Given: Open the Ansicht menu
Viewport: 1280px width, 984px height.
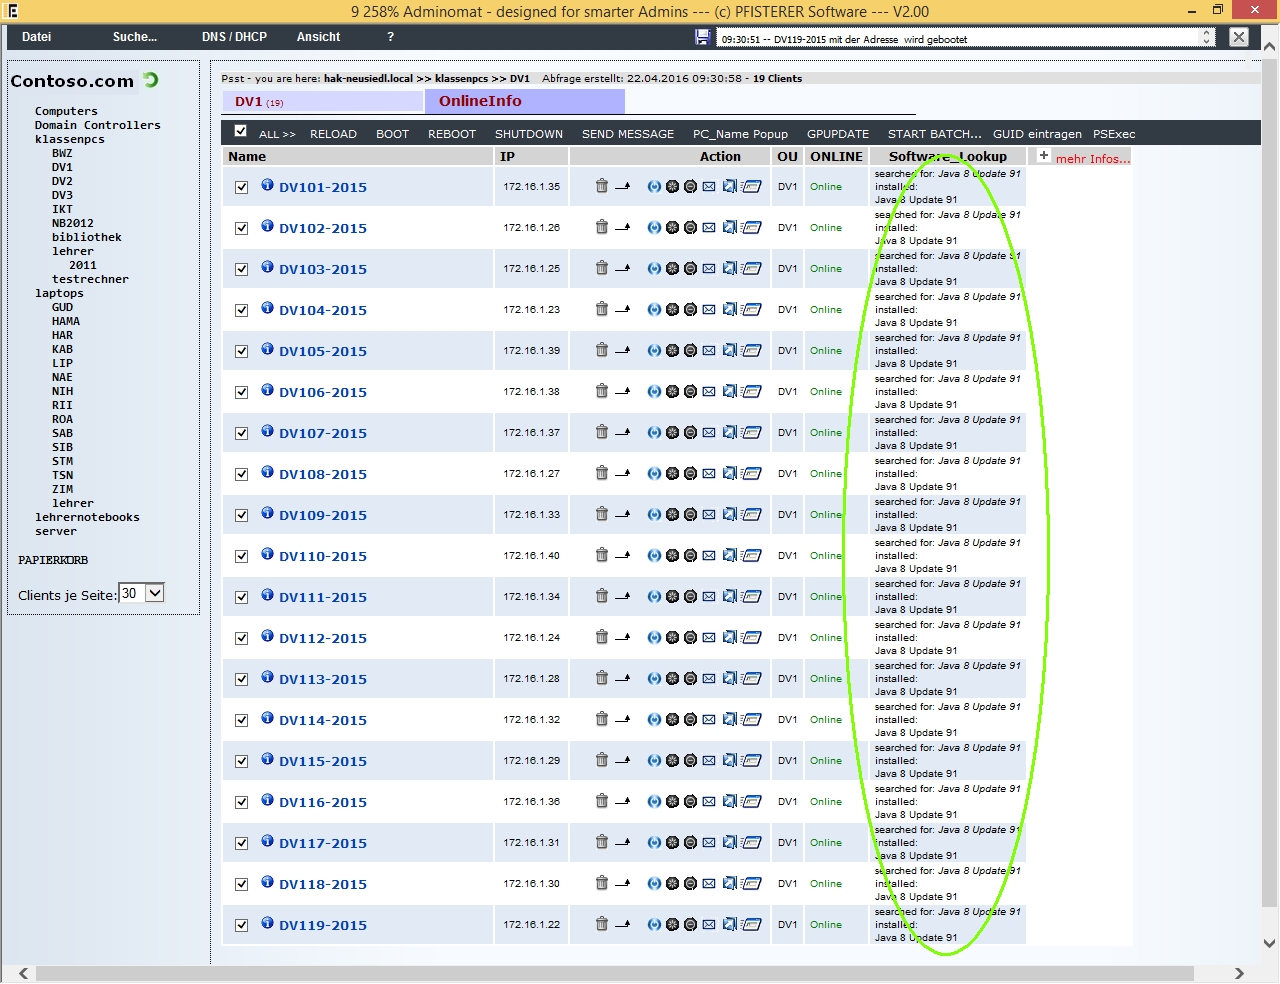Looking at the screenshot, I should pyautogui.click(x=319, y=37).
